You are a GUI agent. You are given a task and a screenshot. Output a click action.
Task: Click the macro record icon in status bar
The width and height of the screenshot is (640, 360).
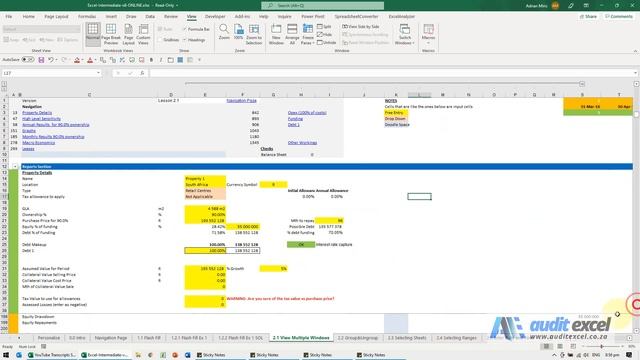43,347
